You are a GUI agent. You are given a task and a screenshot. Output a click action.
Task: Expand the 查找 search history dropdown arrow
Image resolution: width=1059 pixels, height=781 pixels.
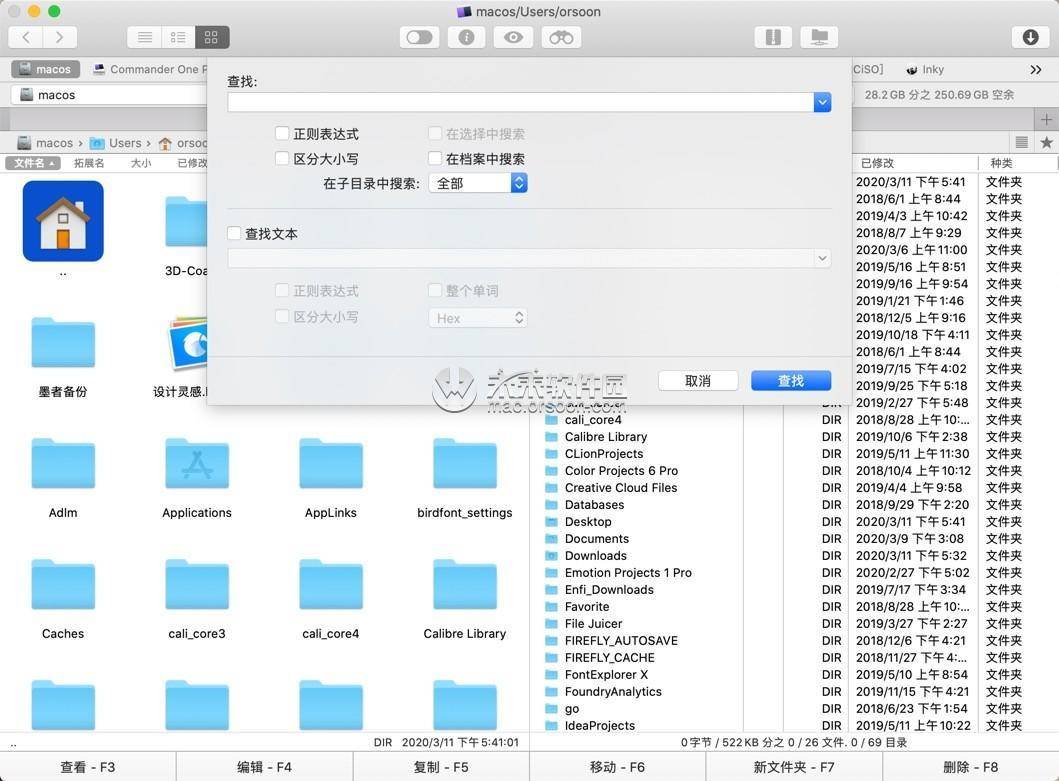point(822,102)
